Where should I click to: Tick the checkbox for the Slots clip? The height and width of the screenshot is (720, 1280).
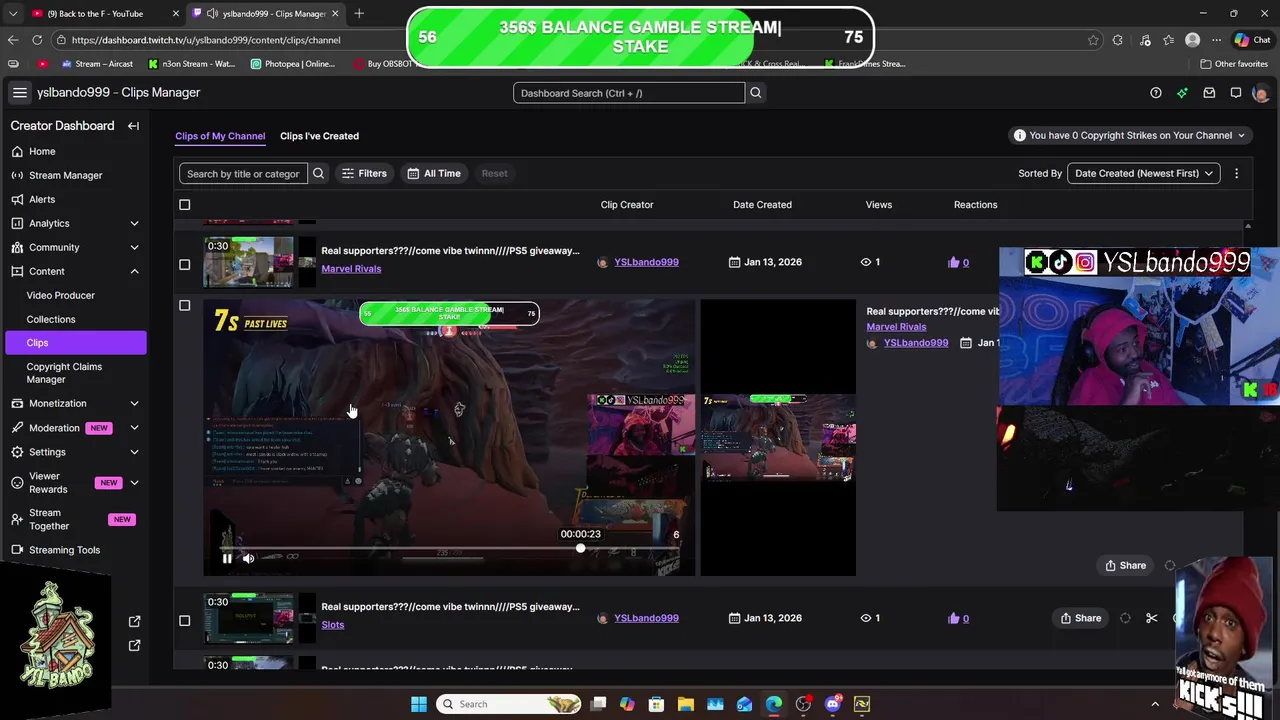pyautogui.click(x=184, y=621)
